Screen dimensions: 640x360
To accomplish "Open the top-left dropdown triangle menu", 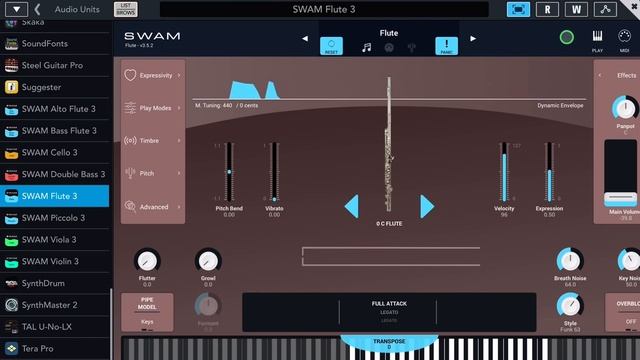I will point(16,9).
